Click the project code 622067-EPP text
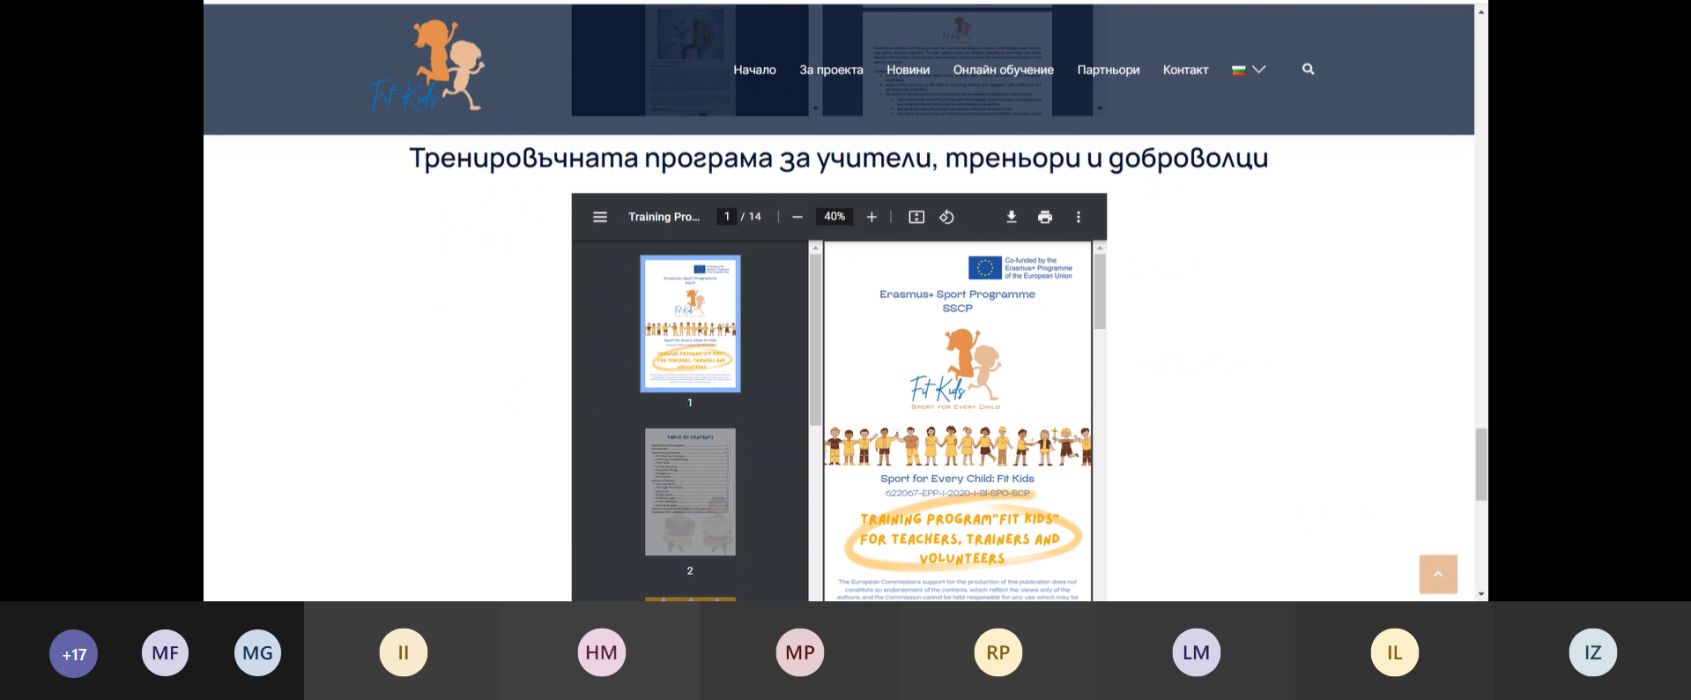 957,493
